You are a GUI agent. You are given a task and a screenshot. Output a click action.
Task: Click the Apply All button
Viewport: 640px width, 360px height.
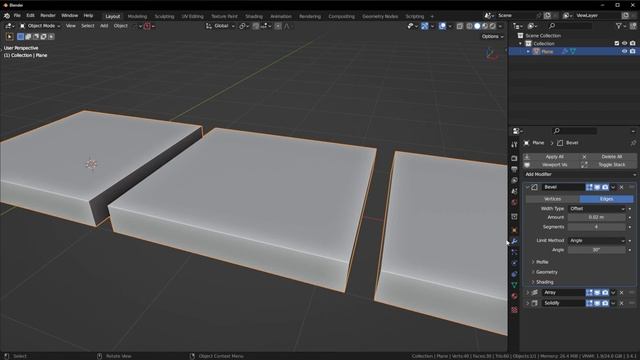[551, 157]
